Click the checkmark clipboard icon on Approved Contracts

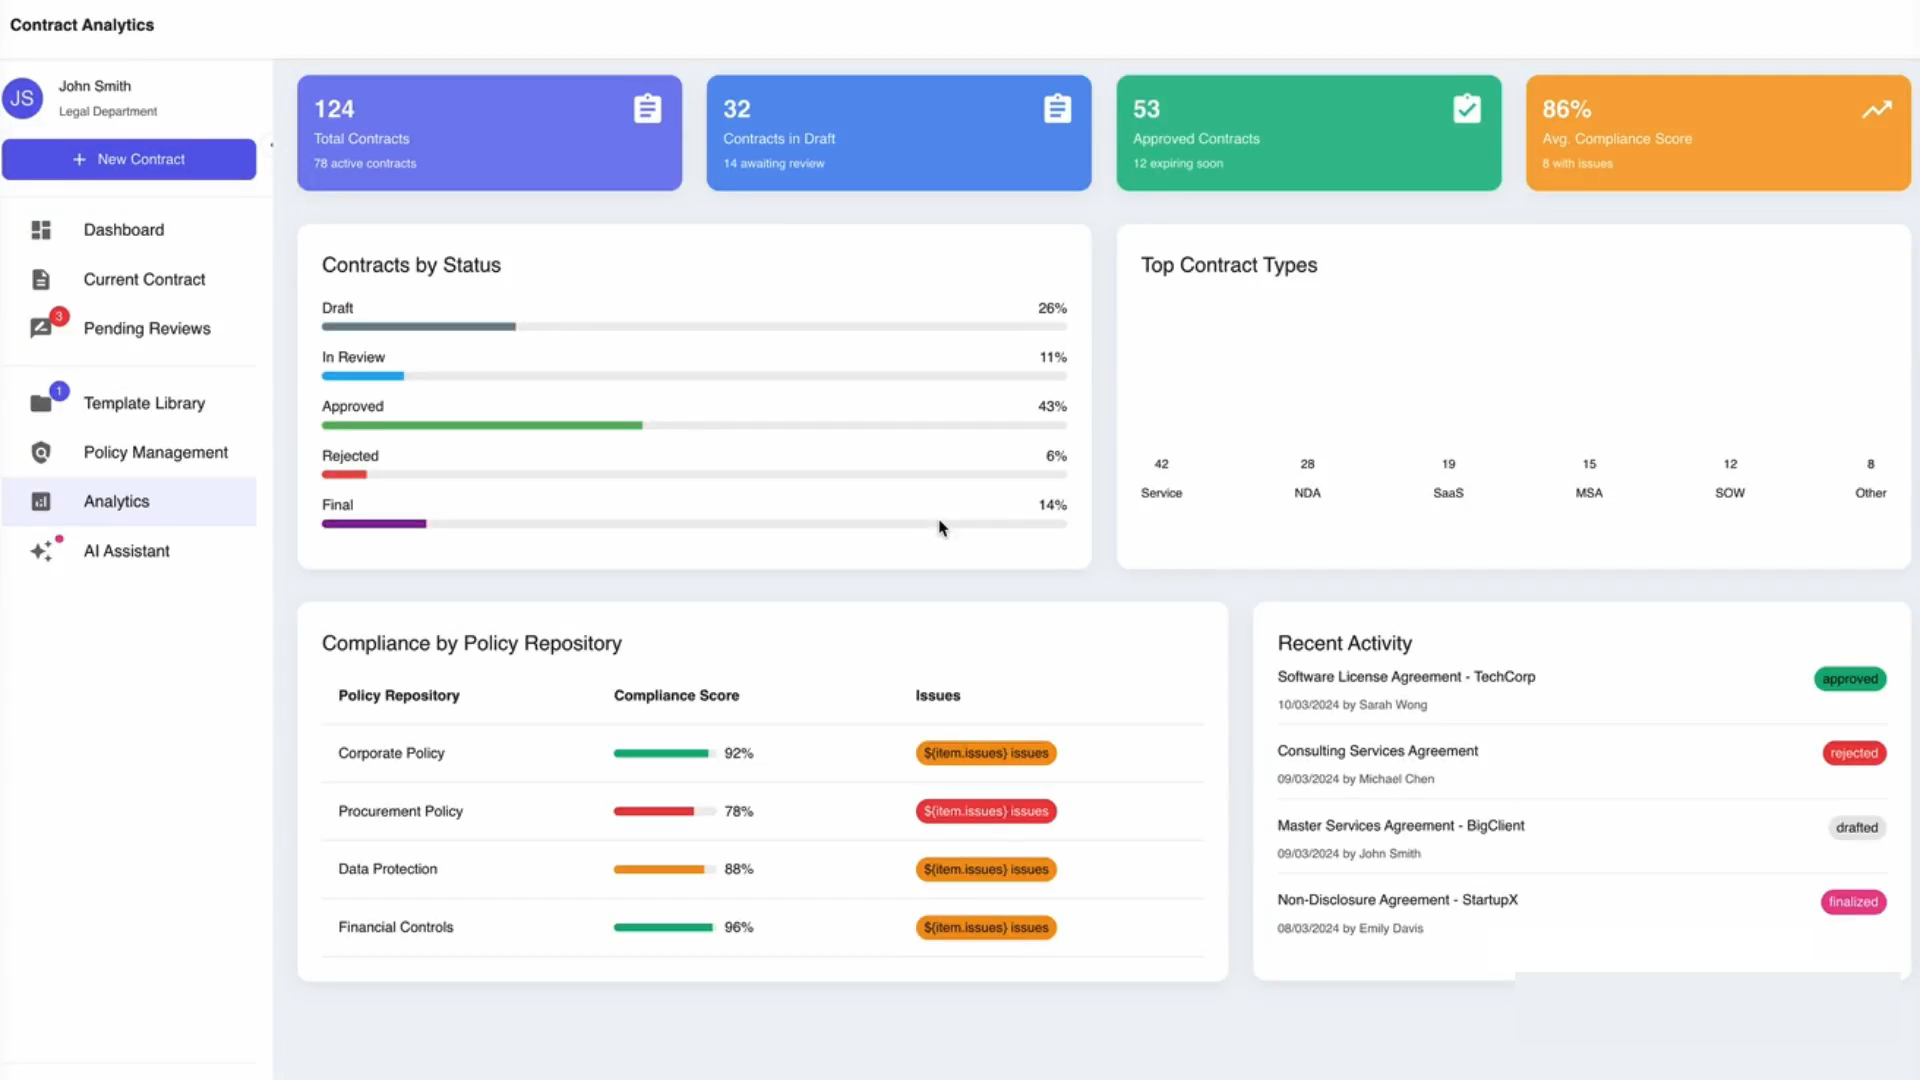(1466, 109)
